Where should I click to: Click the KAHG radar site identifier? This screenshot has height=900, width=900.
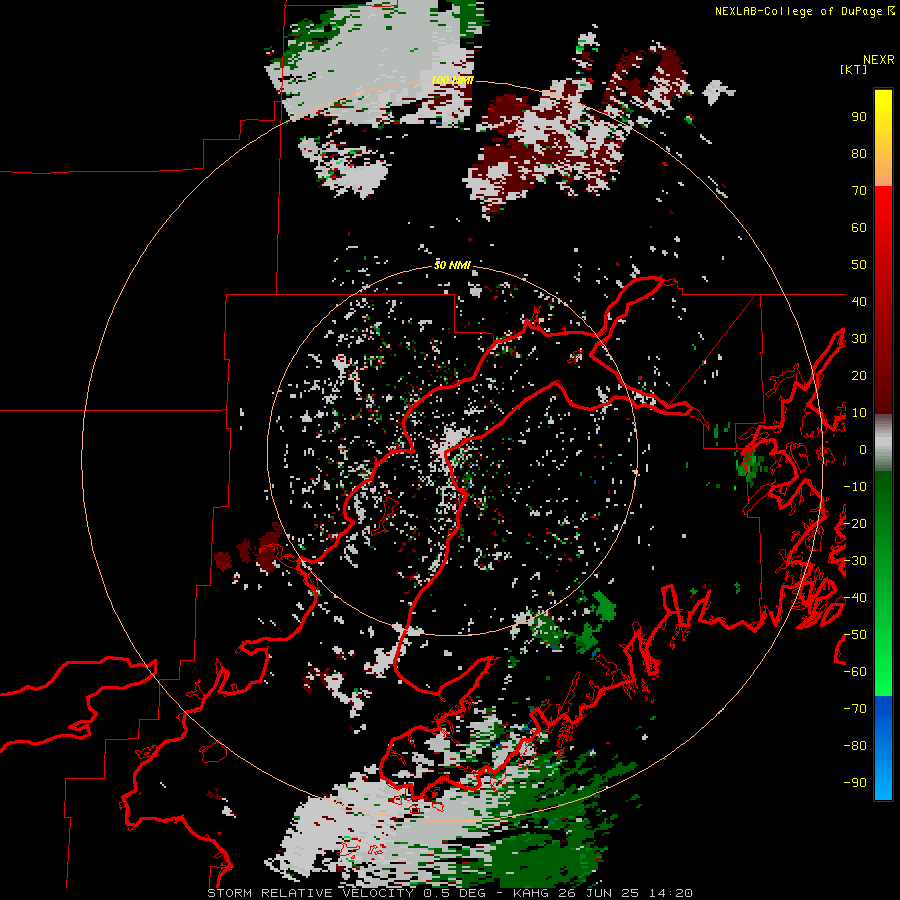(531, 893)
